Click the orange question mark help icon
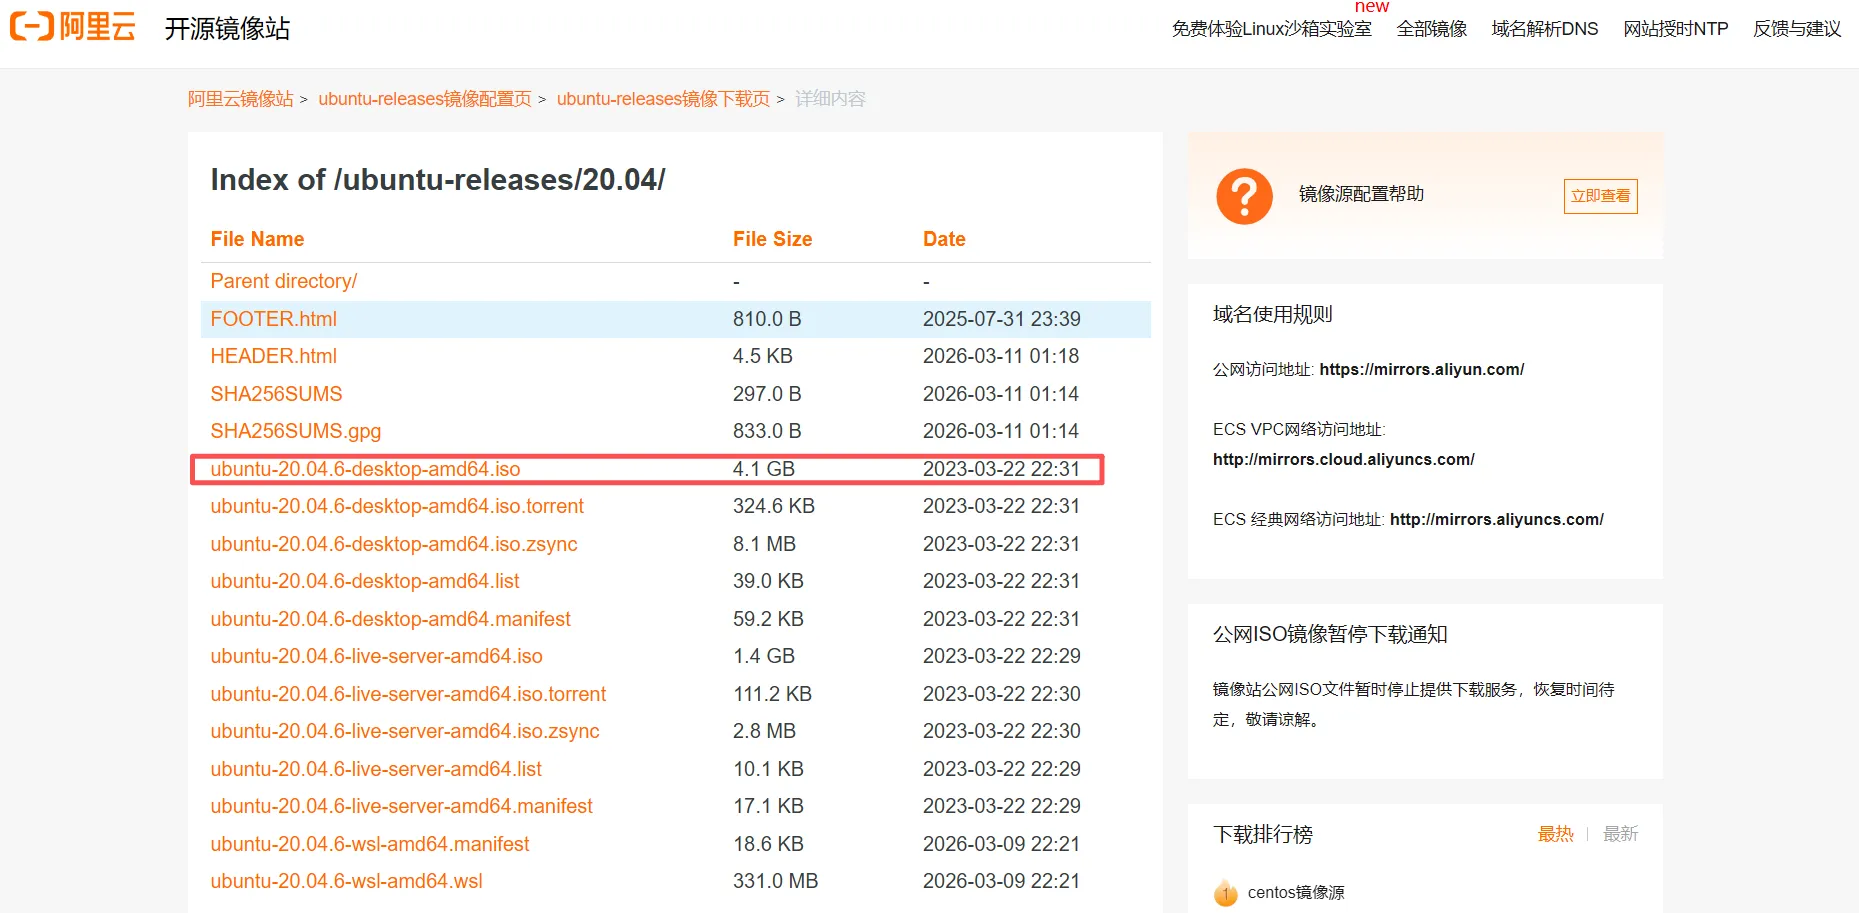The width and height of the screenshot is (1859, 913). point(1244,196)
